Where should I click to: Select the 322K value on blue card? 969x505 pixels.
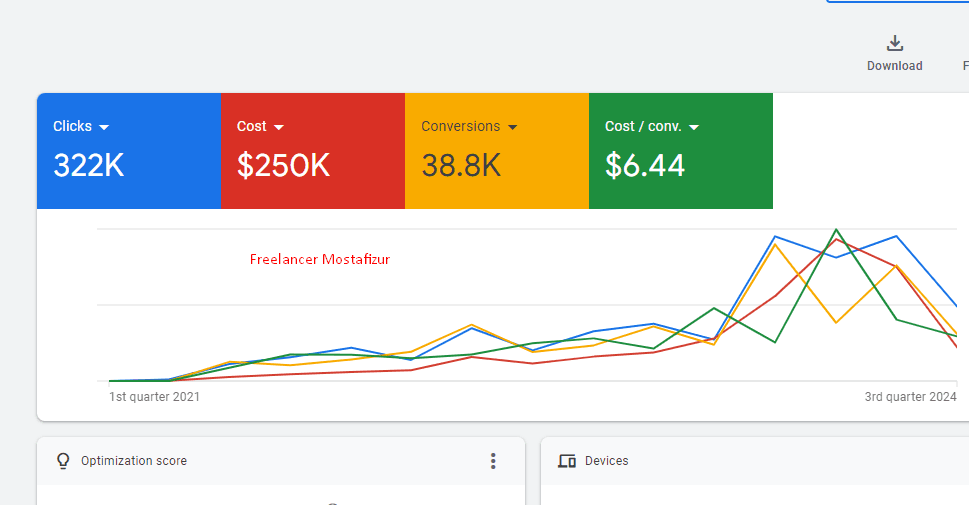(x=89, y=166)
